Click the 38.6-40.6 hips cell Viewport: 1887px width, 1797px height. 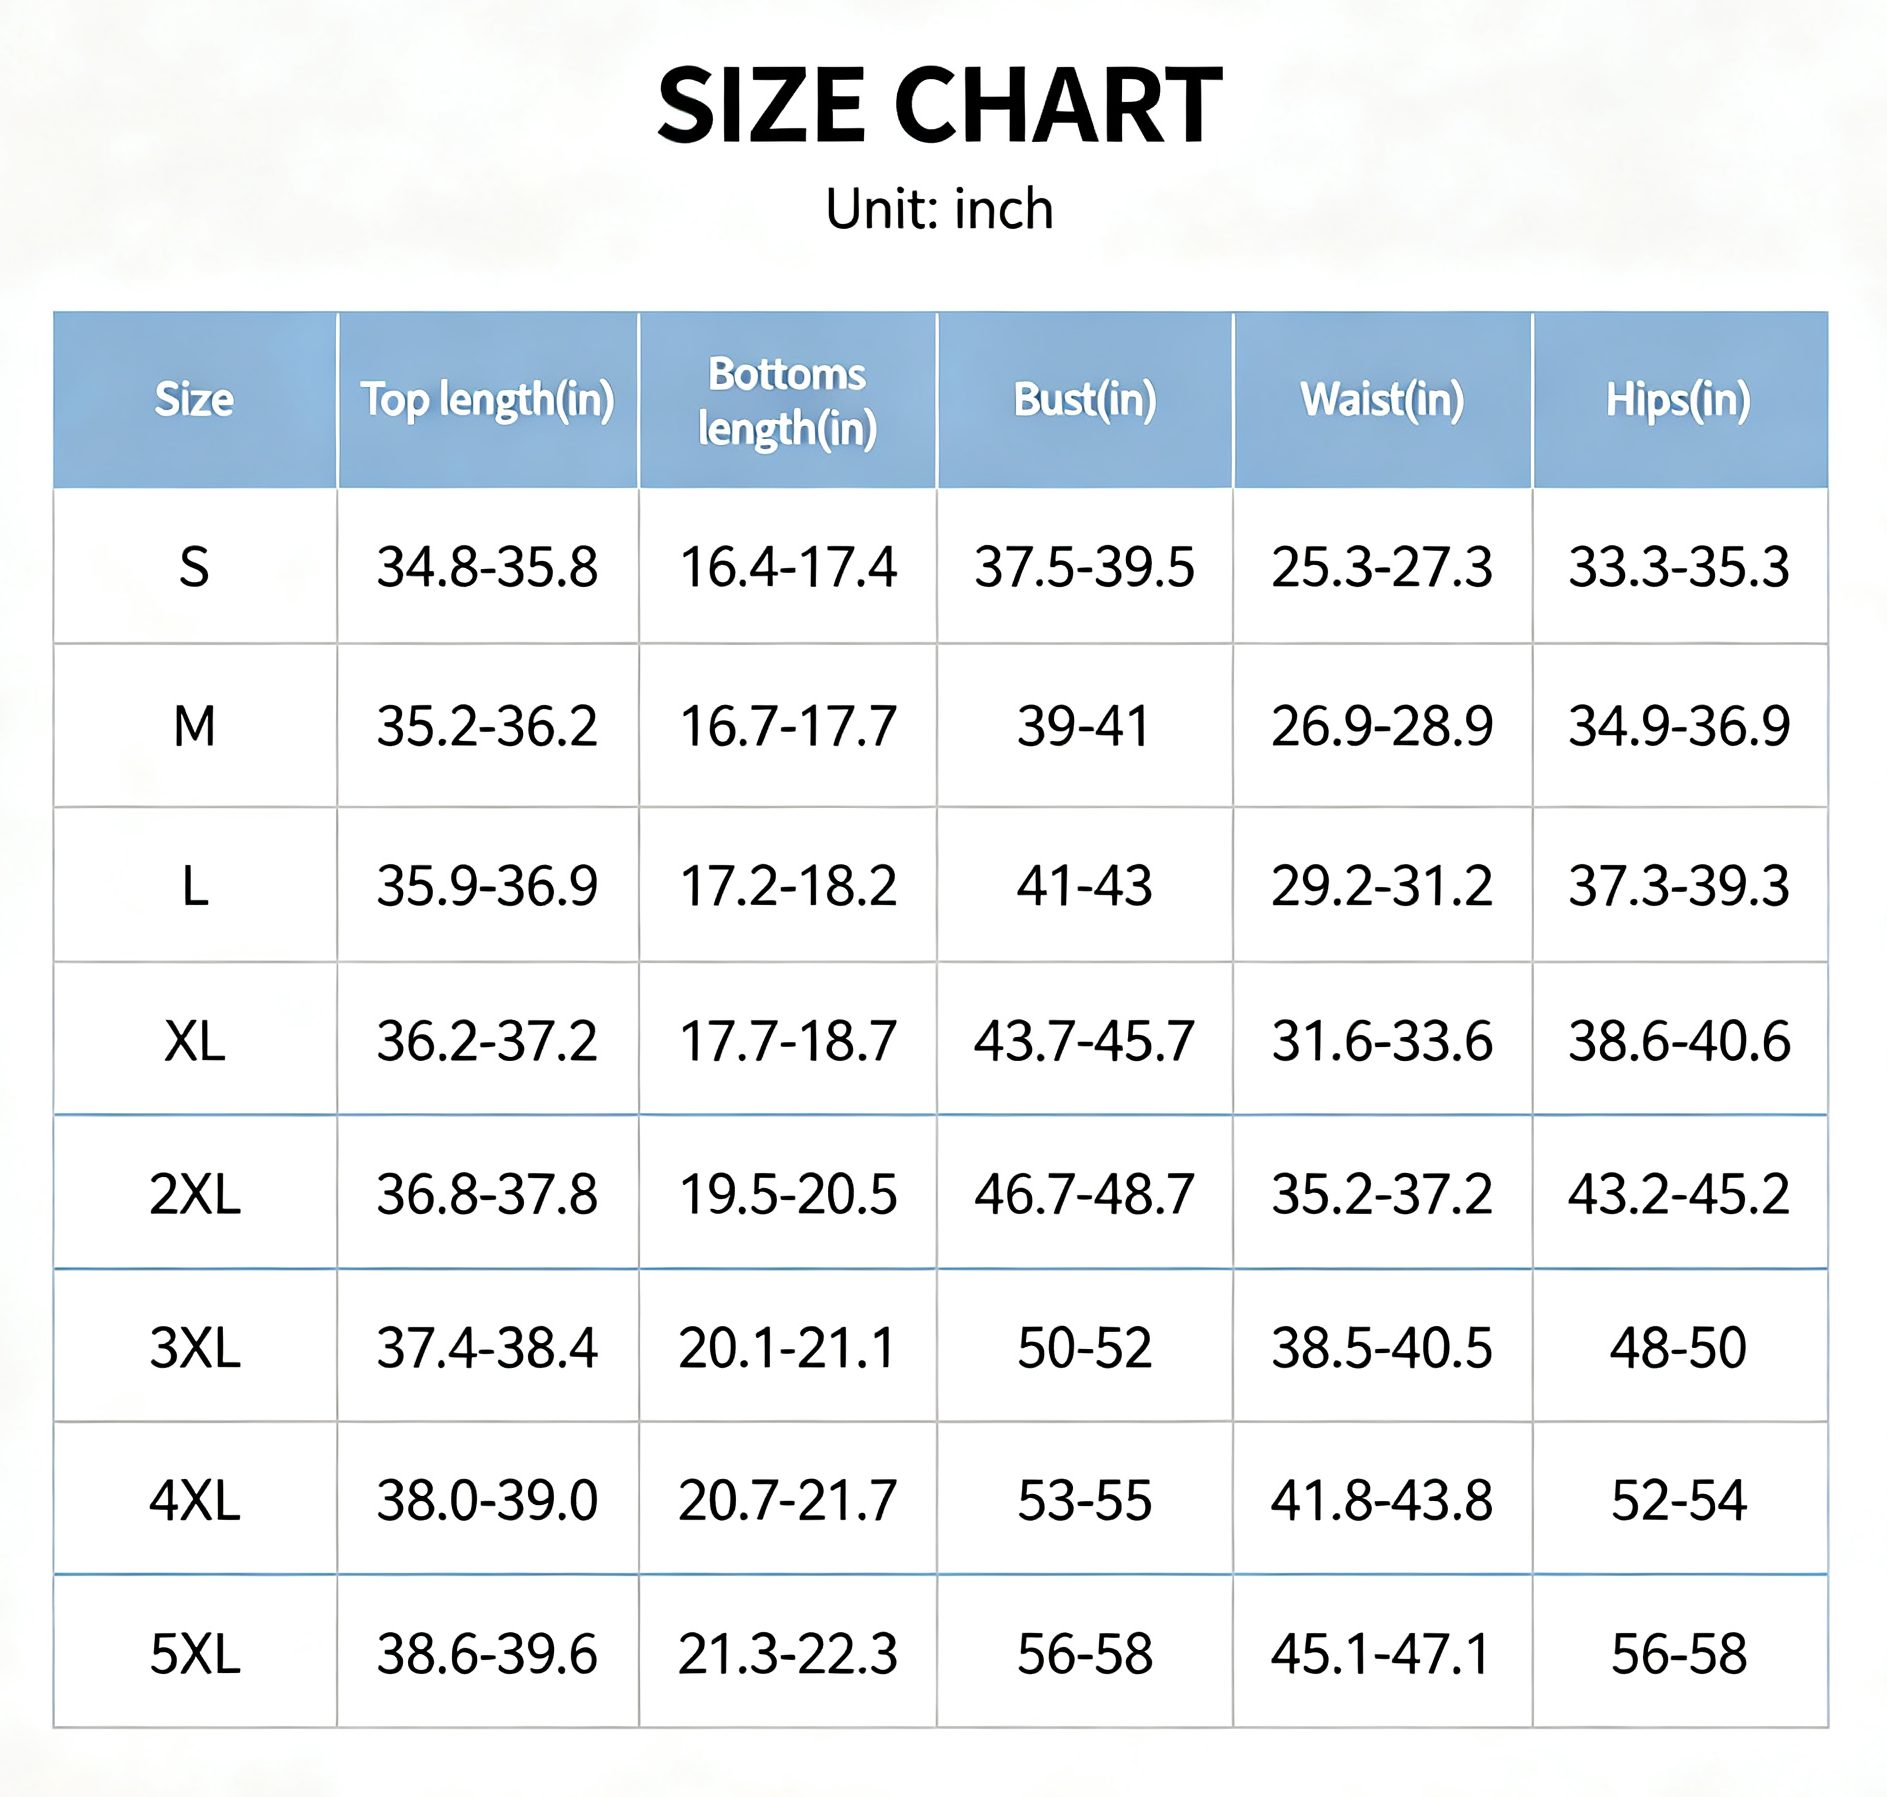tap(1679, 1042)
